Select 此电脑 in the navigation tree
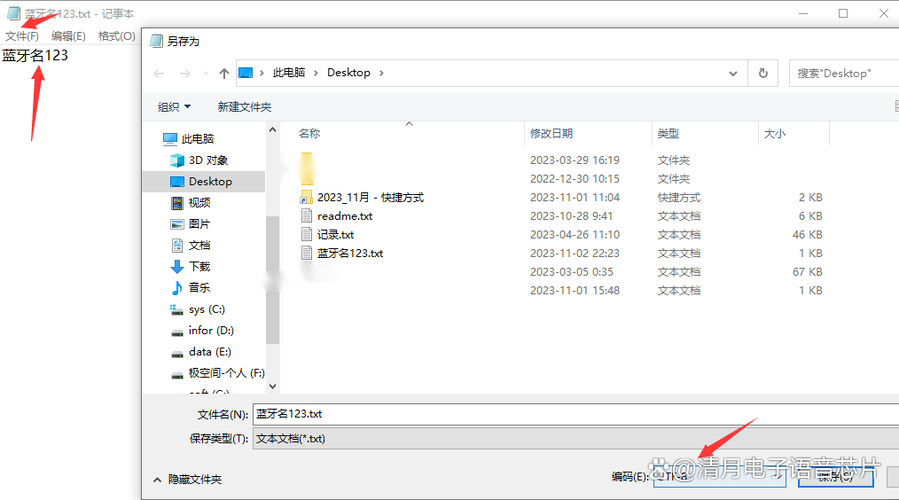The width and height of the screenshot is (899, 500). [x=197, y=139]
